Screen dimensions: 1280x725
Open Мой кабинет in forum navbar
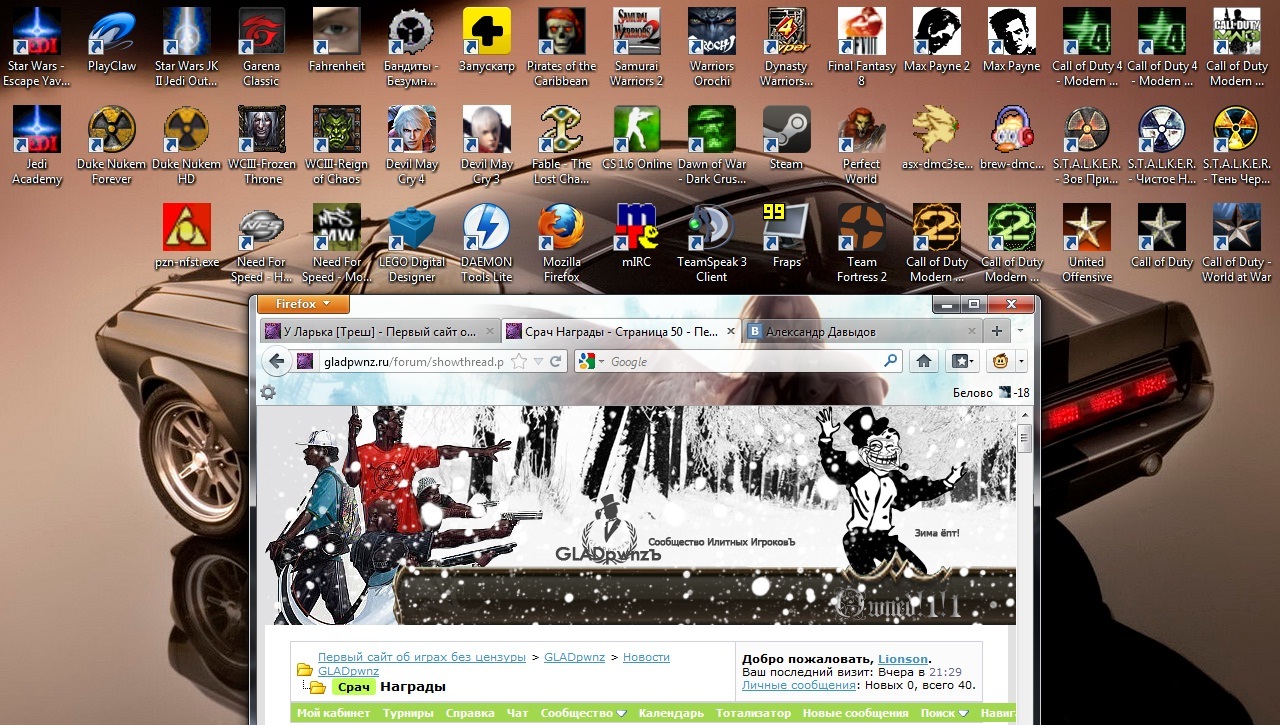coord(333,713)
